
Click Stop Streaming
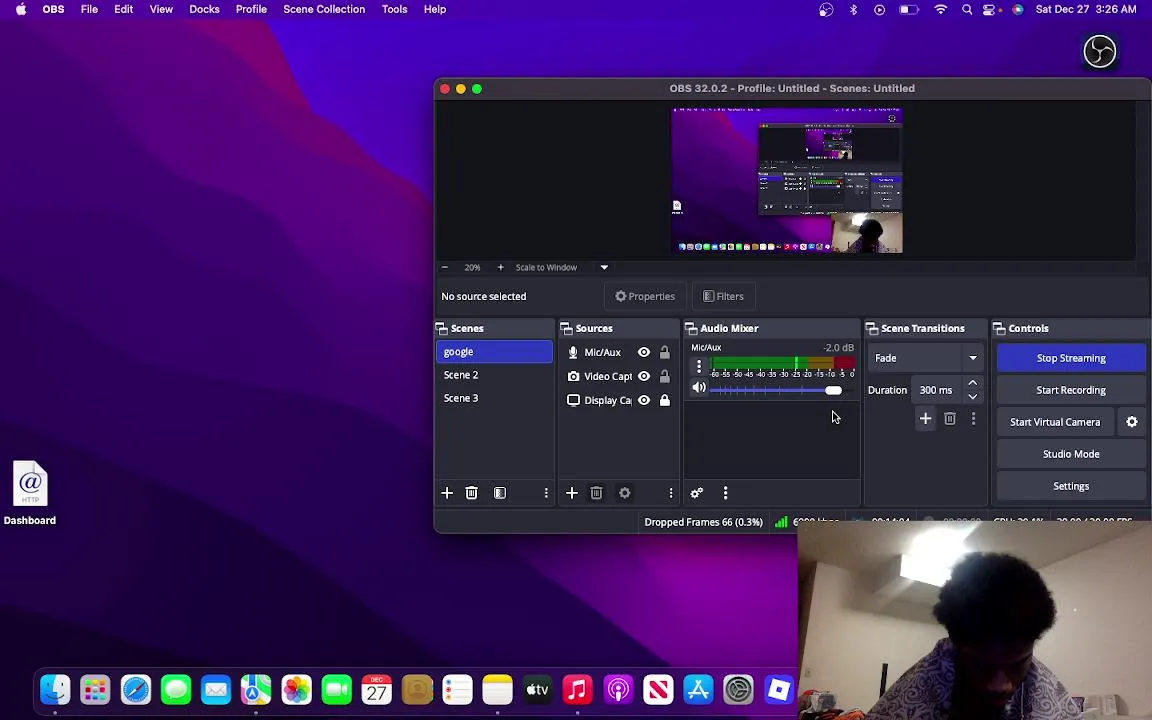pos(1071,358)
